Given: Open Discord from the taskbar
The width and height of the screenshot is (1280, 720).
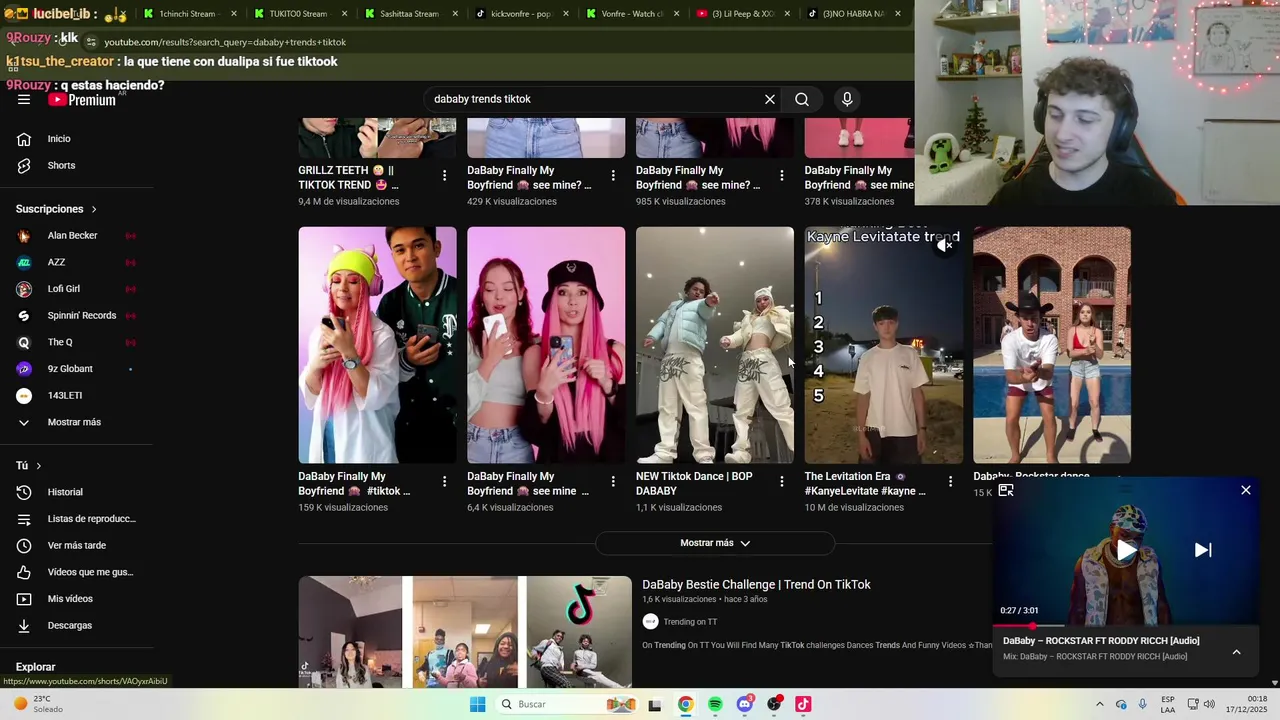Looking at the screenshot, I should tap(744, 704).
